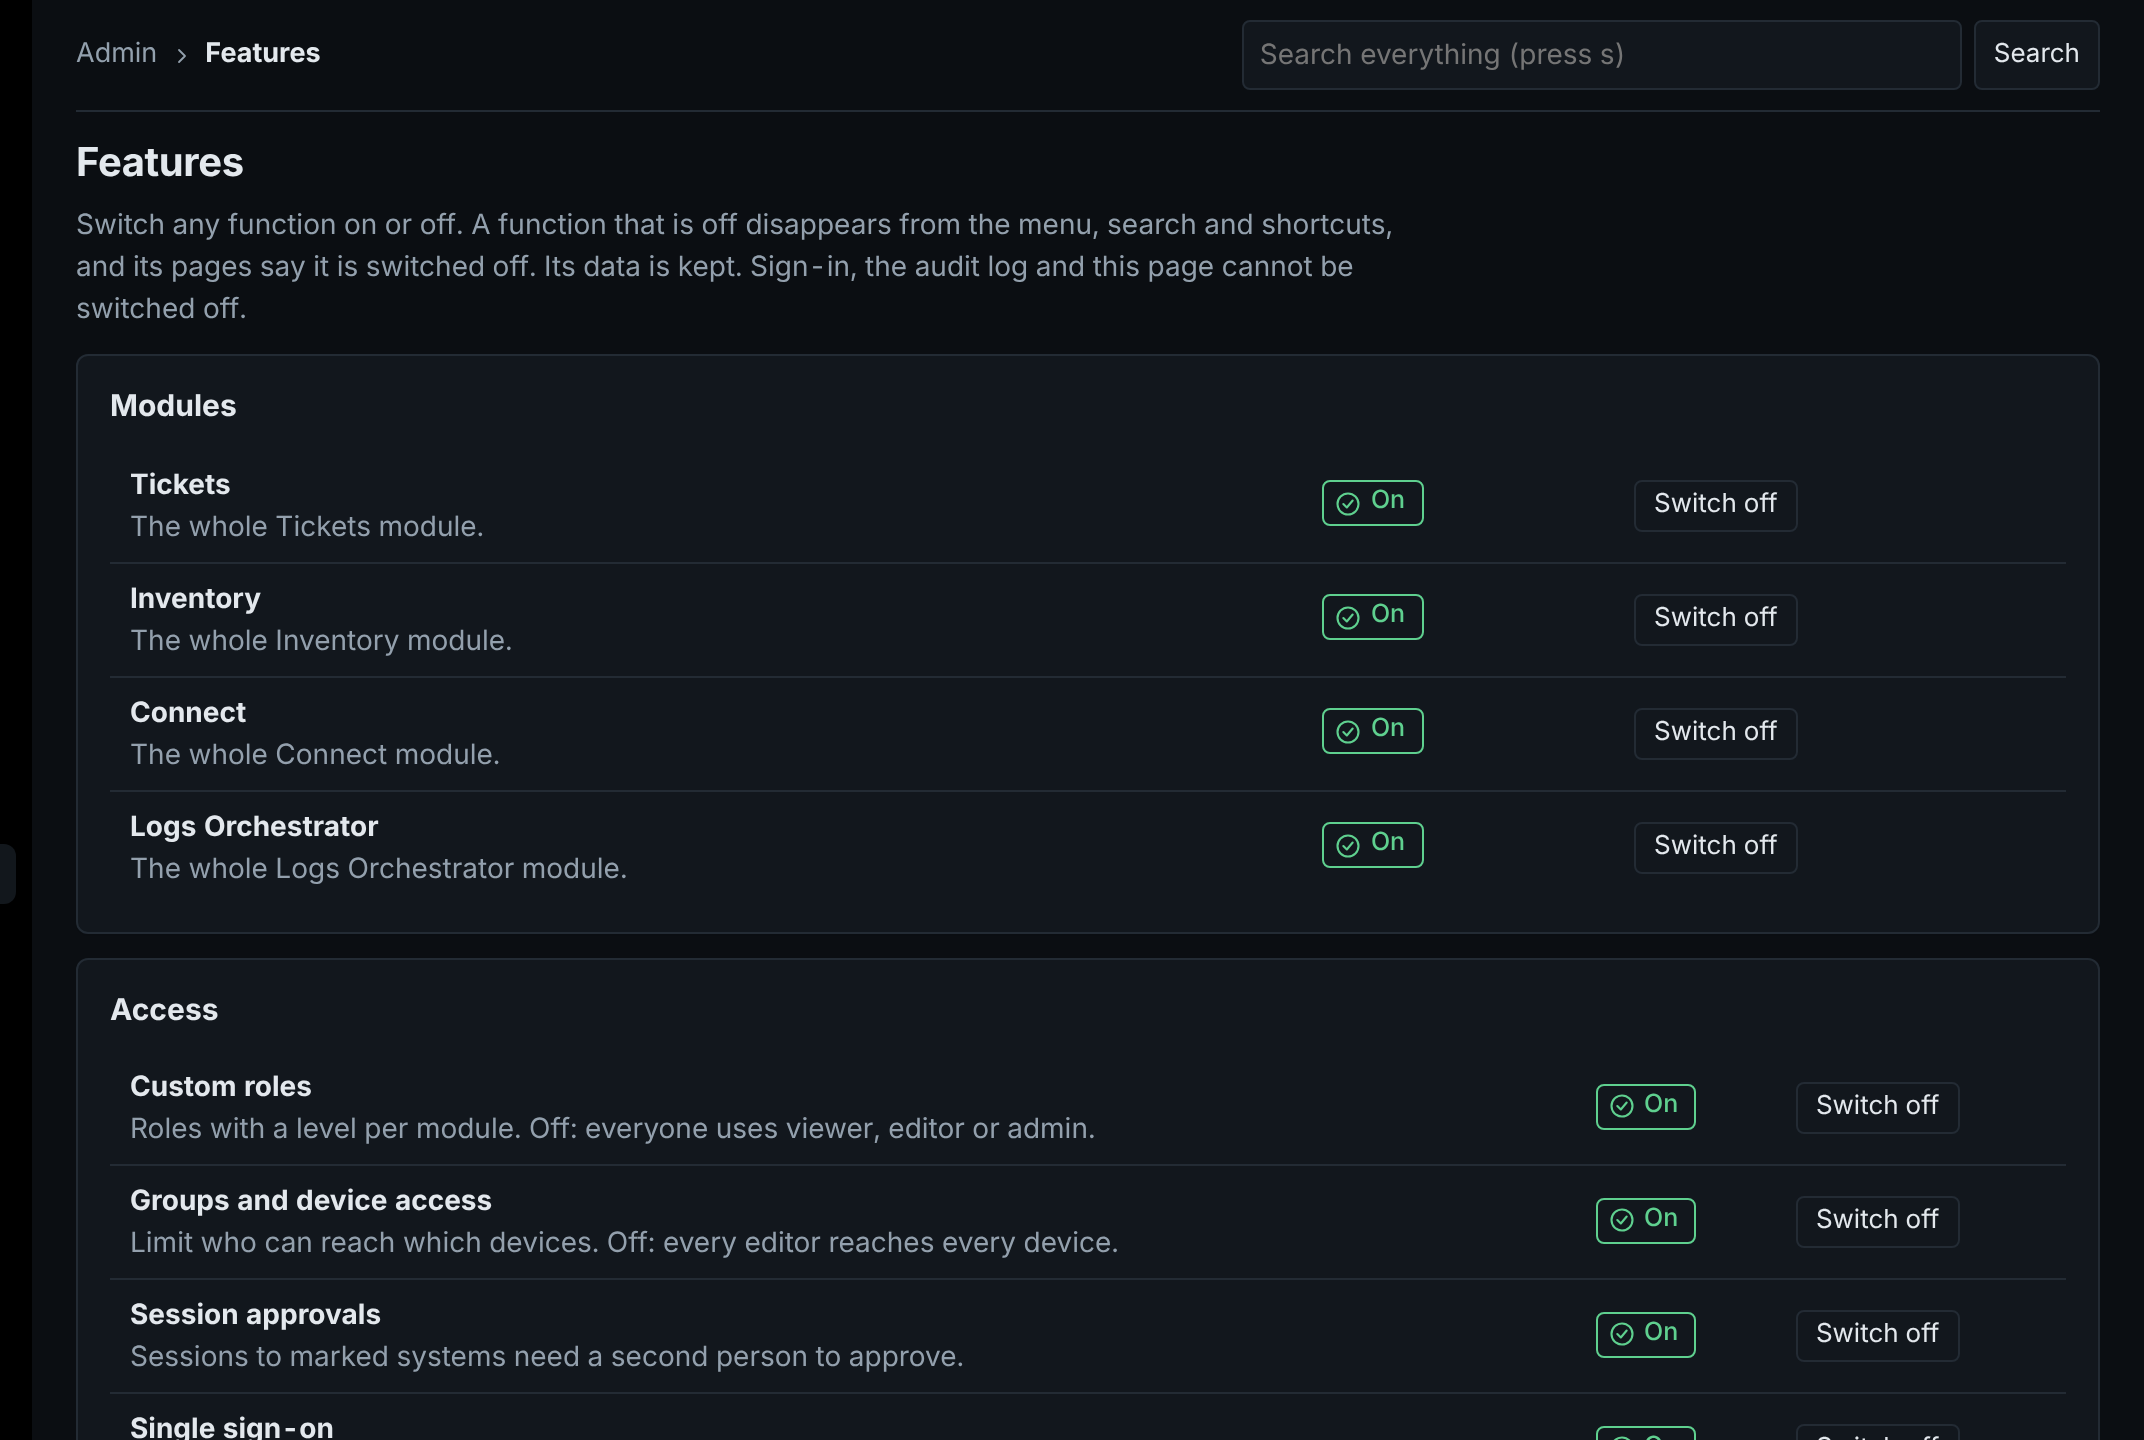The height and width of the screenshot is (1440, 2144).
Task: Click the Features breadcrumb item
Action: click(x=262, y=53)
